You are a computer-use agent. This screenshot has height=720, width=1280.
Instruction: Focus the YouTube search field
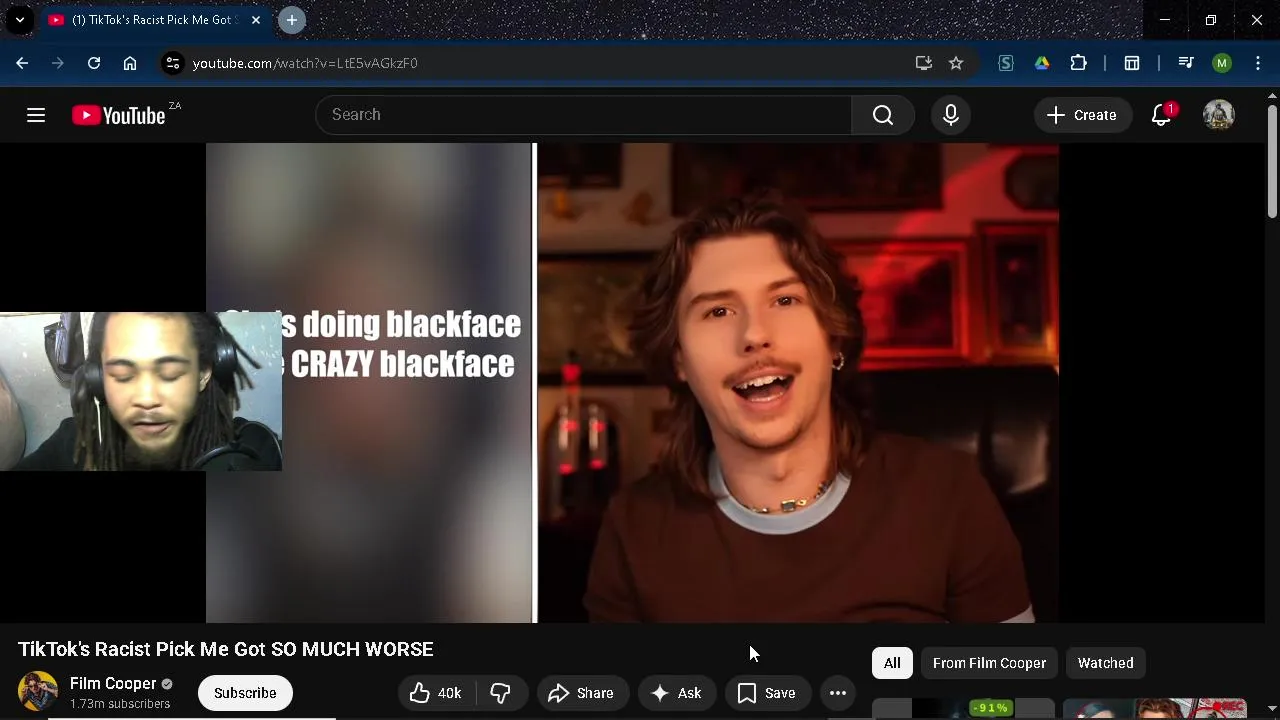584,115
